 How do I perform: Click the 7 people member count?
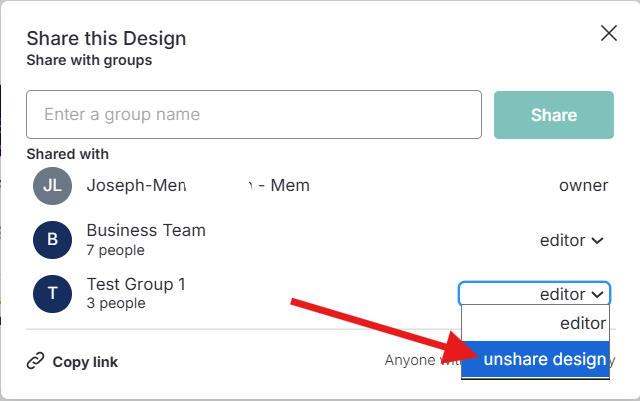116,250
